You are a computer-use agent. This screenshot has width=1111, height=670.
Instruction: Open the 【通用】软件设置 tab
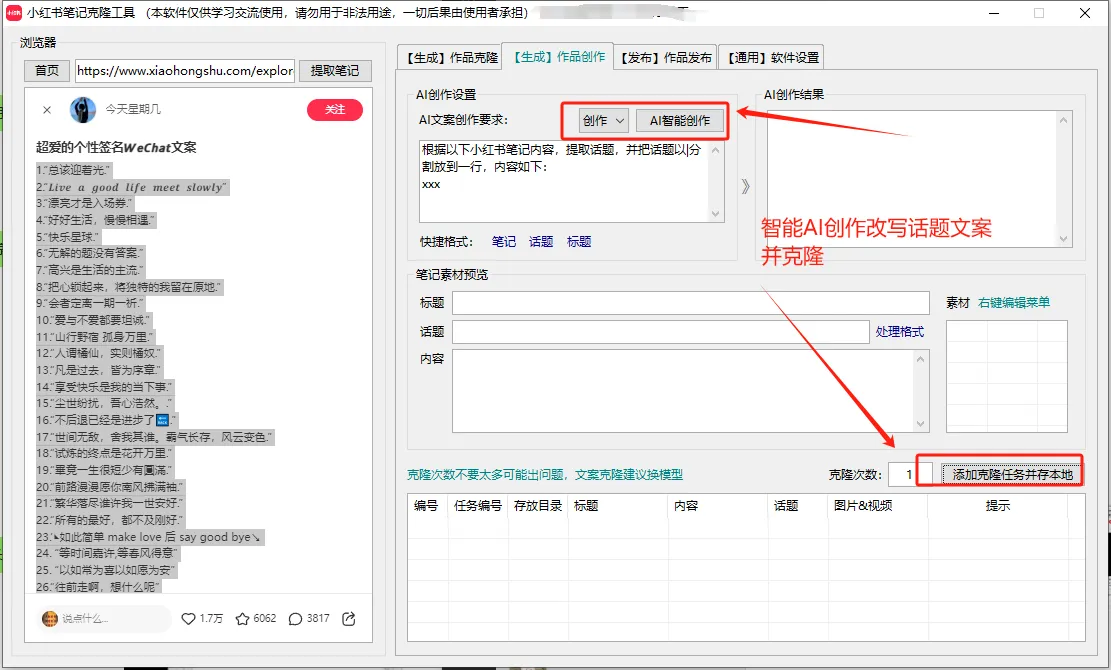click(774, 57)
